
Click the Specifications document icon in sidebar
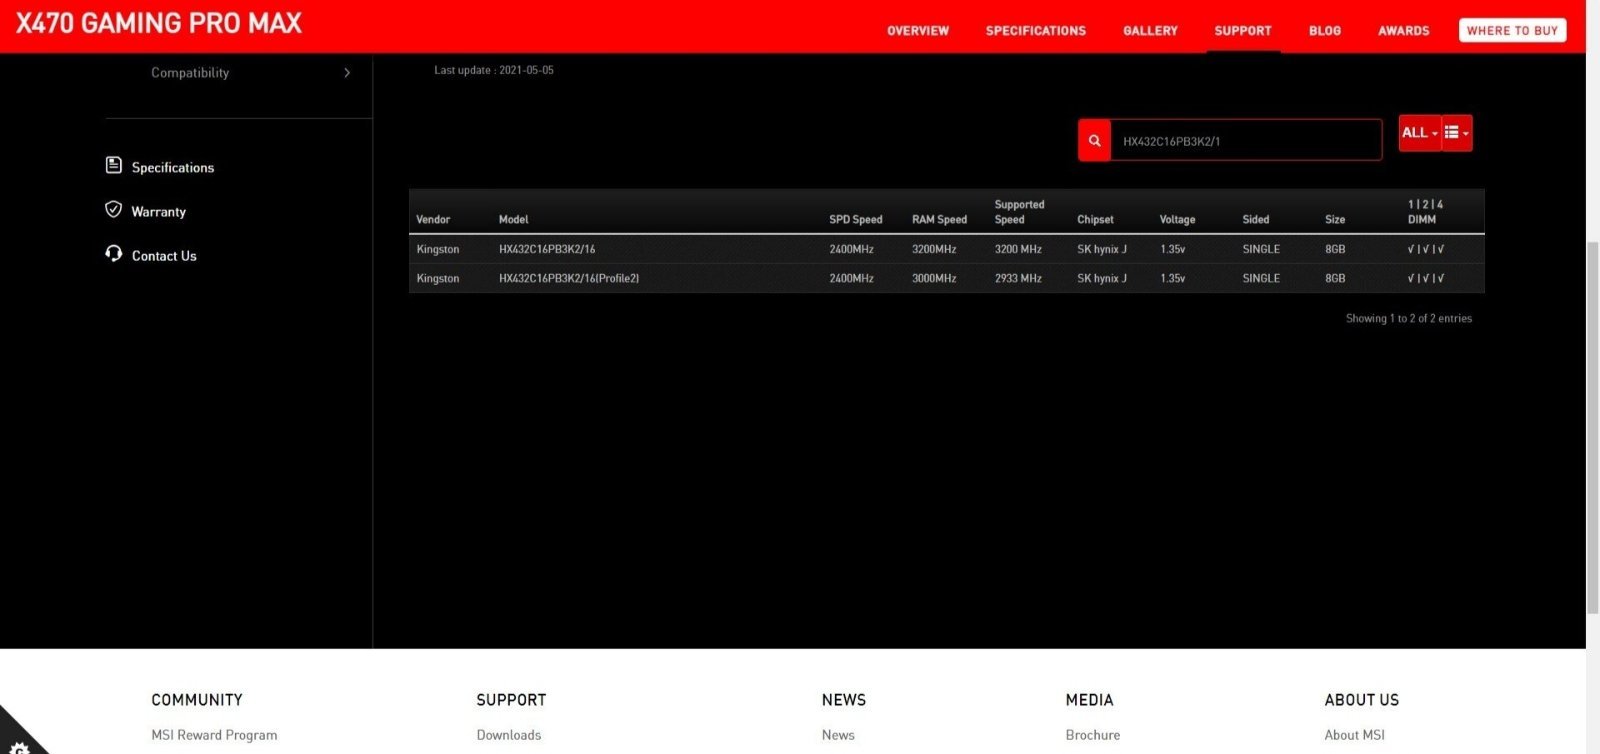coord(114,165)
